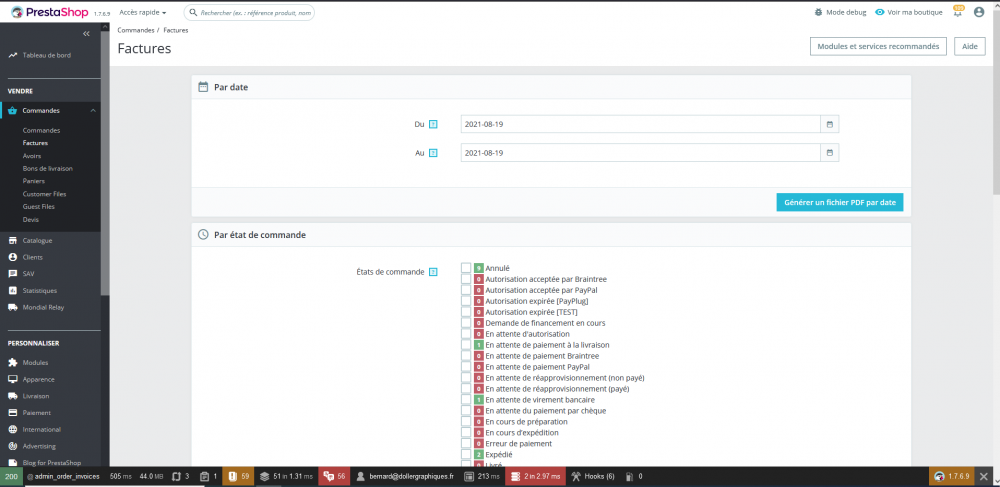Check Demande de financement en cours
Screen dimensions: 1000x487
pos(466,323)
